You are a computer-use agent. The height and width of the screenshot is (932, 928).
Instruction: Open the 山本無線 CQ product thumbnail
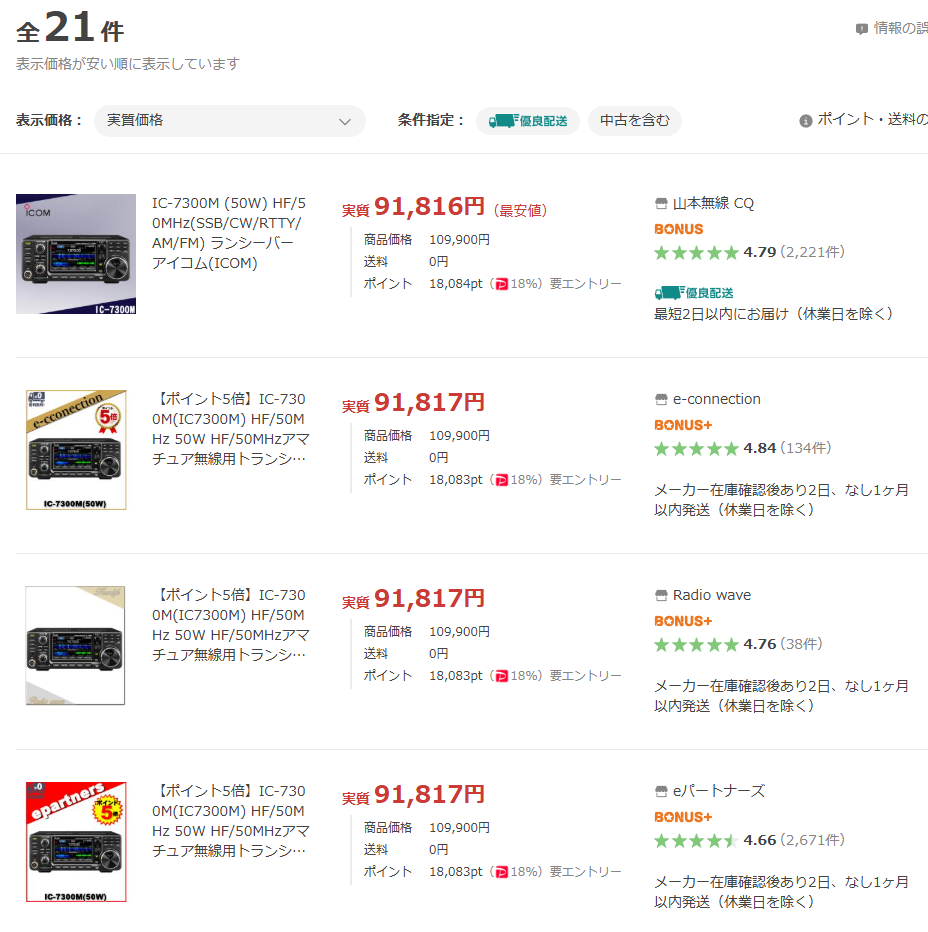point(76,254)
